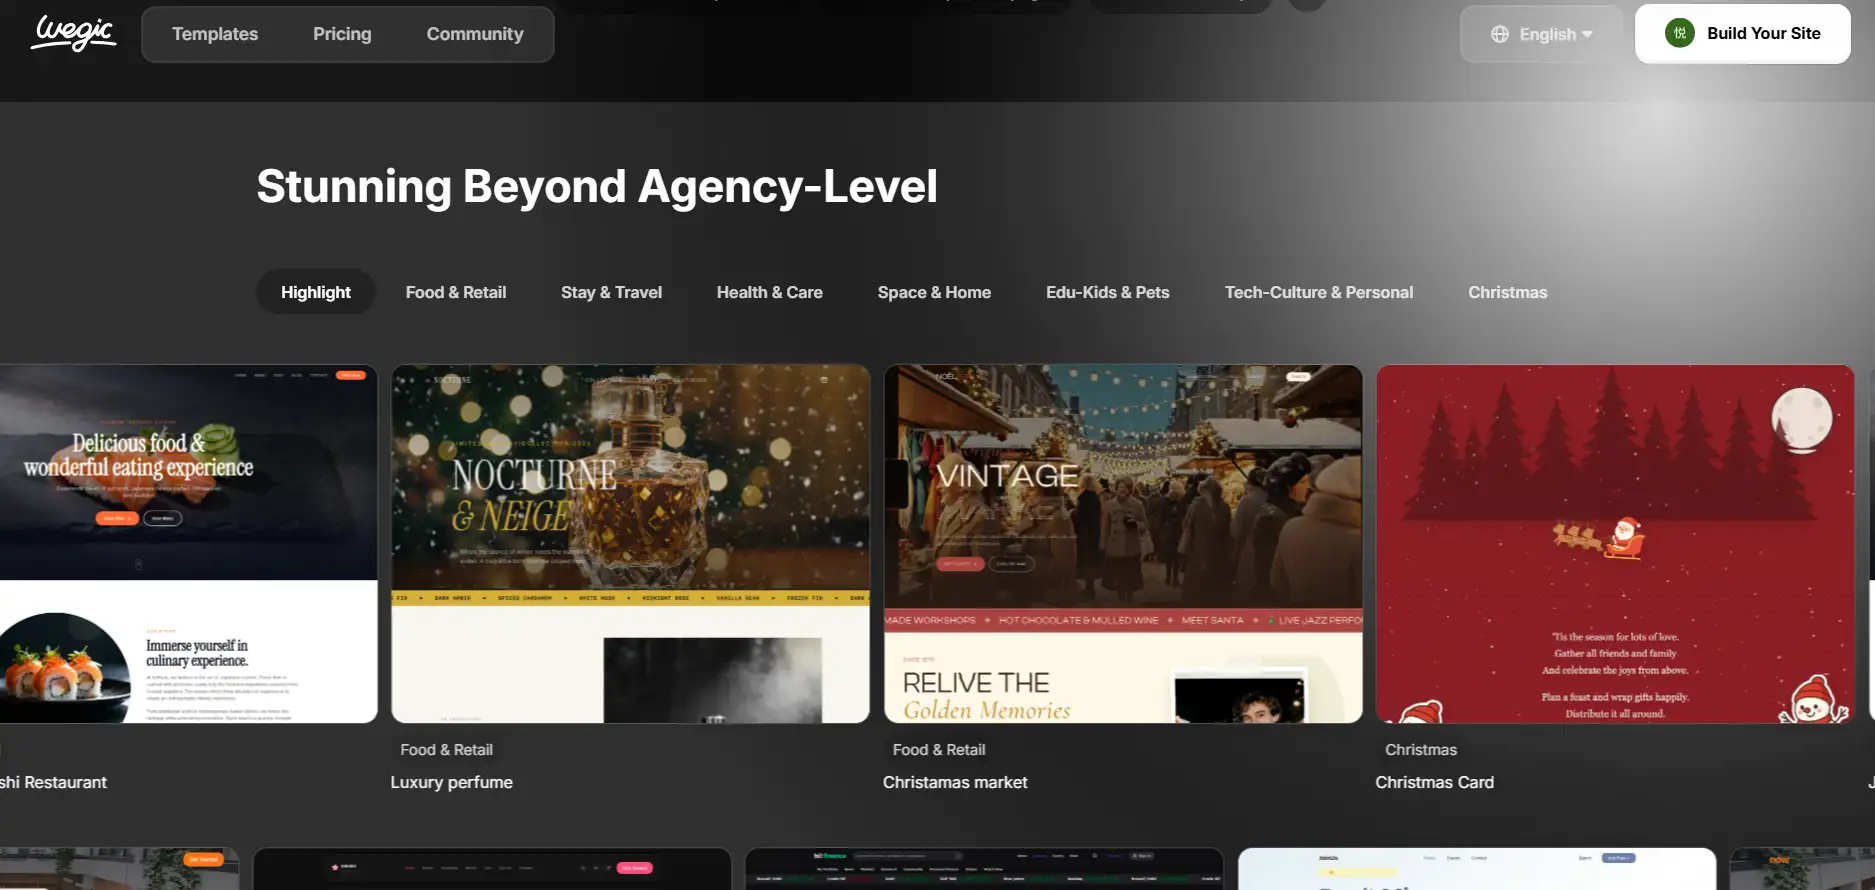Open the Community link
Image resolution: width=1875 pixels, height=890 pixels.
[x=475, y=34]
